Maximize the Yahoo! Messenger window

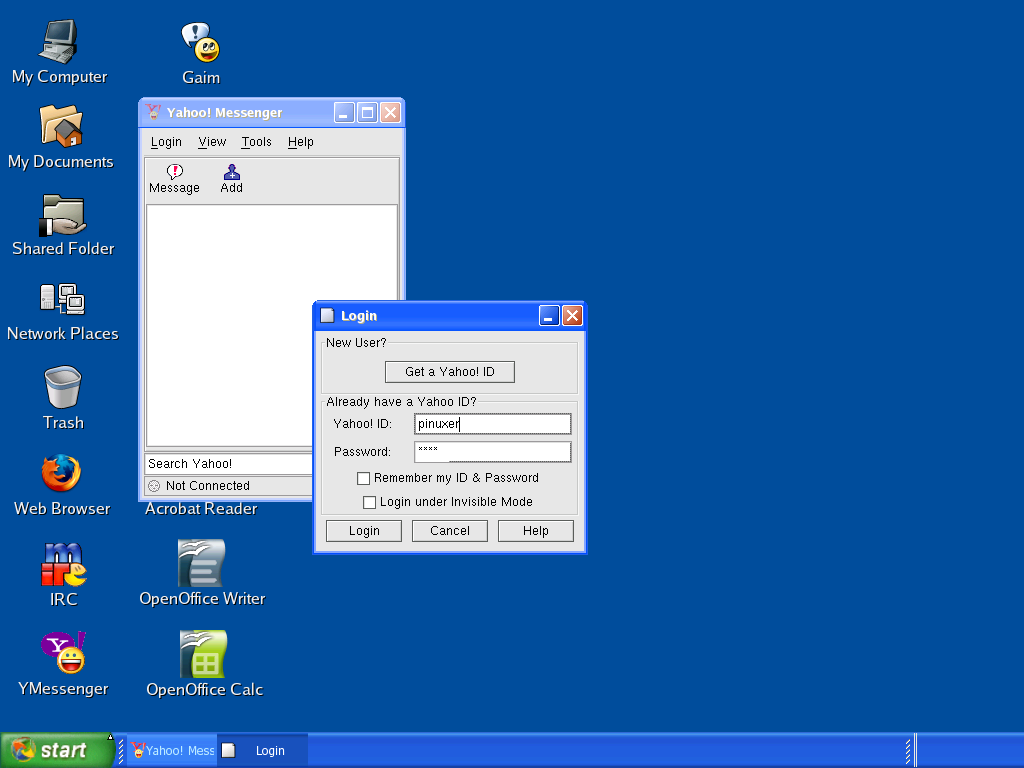click(x=368, y=112)
